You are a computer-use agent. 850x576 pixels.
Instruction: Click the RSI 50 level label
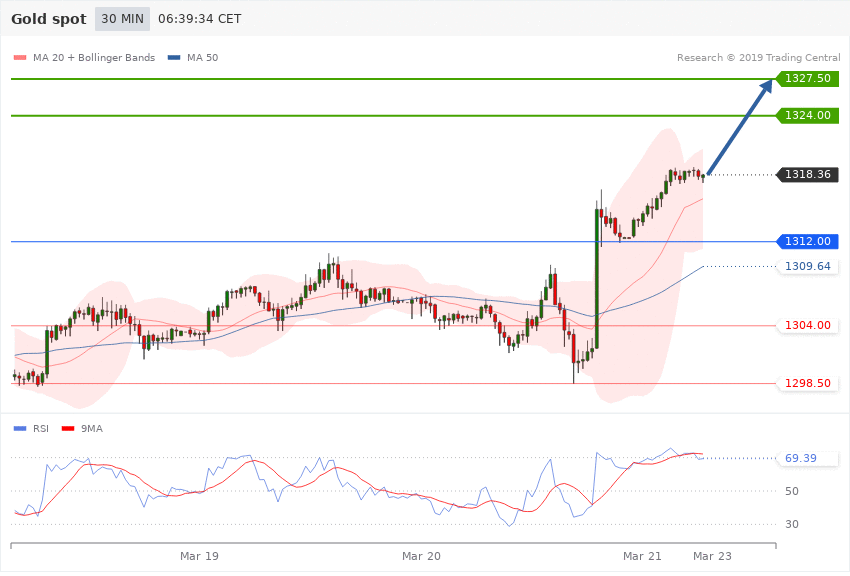(791, 491)
